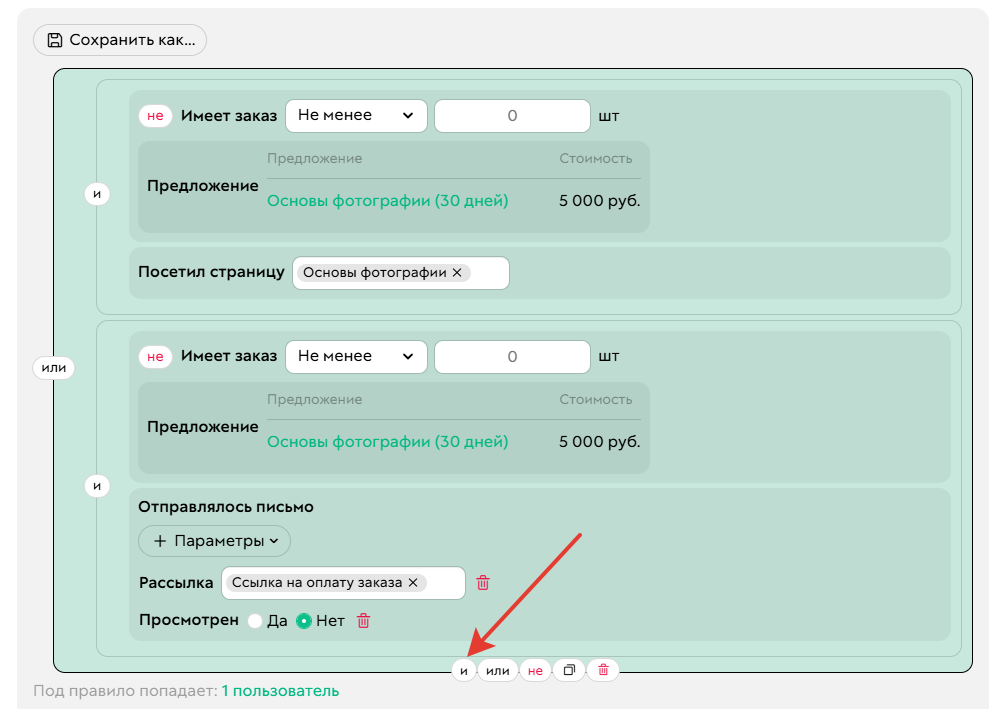Open first Основы фотографии (30 дней) offer link
This screenshot has height=709, width=1006.
[x=387, y=201]
